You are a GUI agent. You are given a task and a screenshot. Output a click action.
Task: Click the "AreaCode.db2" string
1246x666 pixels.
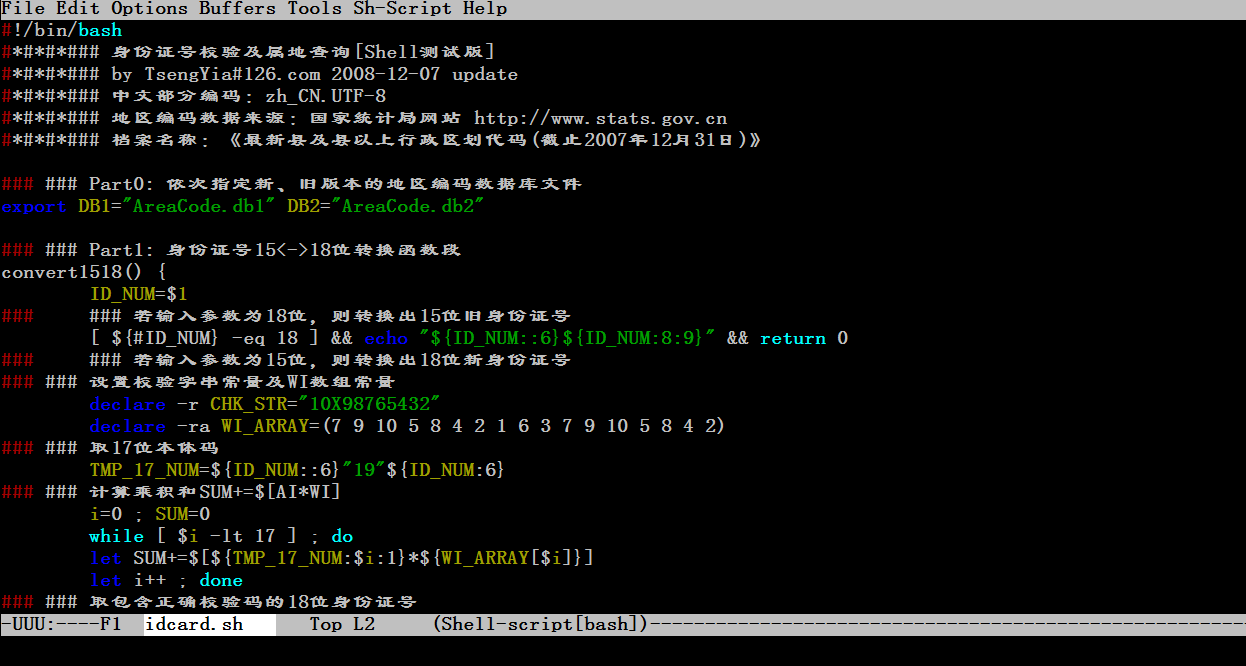click(x=408, y=207)
